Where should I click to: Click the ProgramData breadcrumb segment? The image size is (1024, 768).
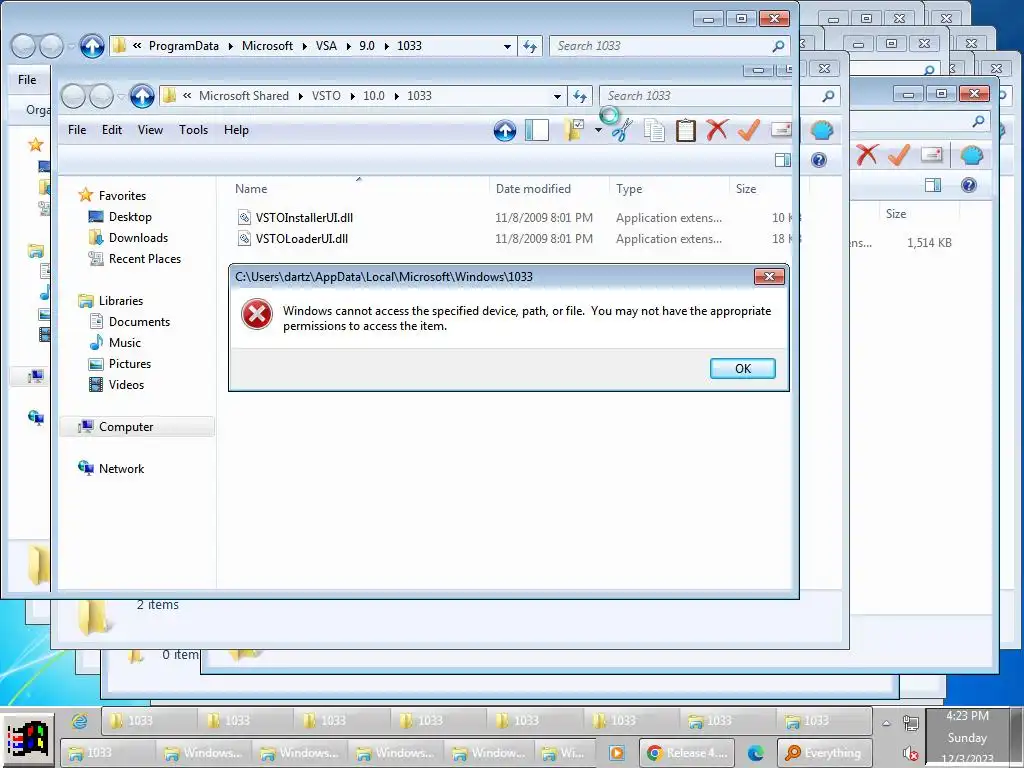tap(184, 46)
